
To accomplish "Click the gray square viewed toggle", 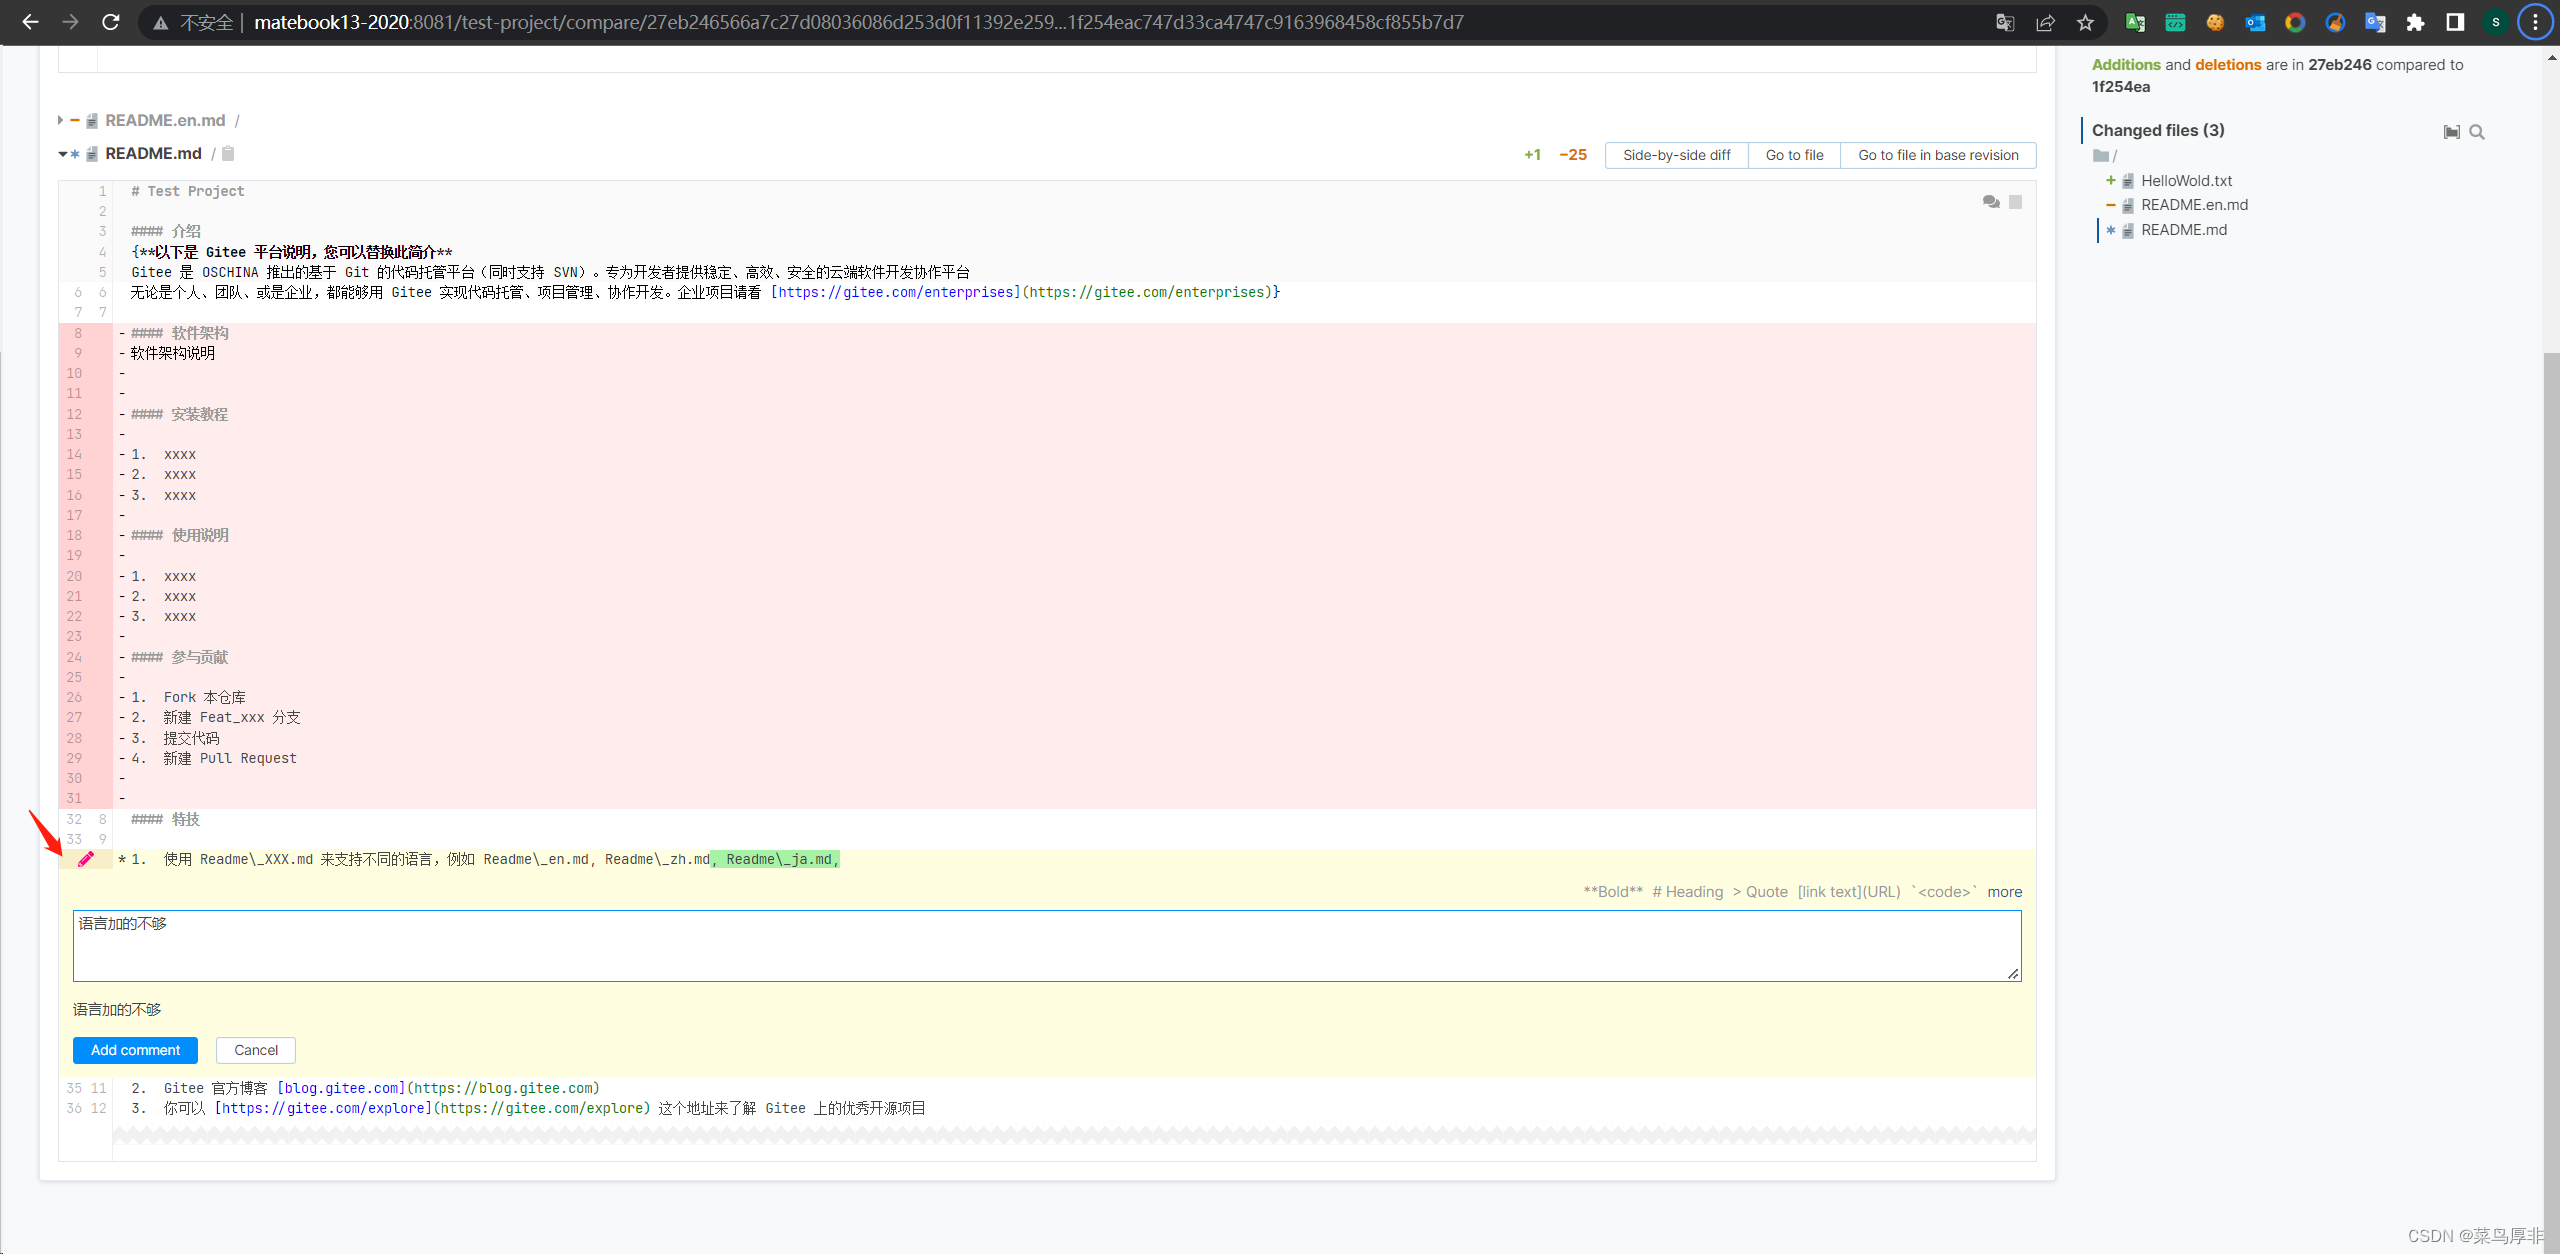I will point(2016,202).
